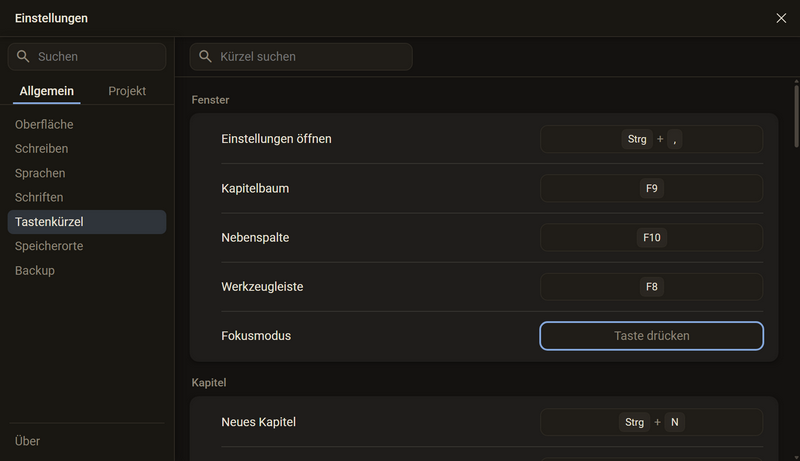This screenshot has width=800, height=461.
Task: Click the Fokusmodus Taste drücken field
Action: click(x=652, y=336)
